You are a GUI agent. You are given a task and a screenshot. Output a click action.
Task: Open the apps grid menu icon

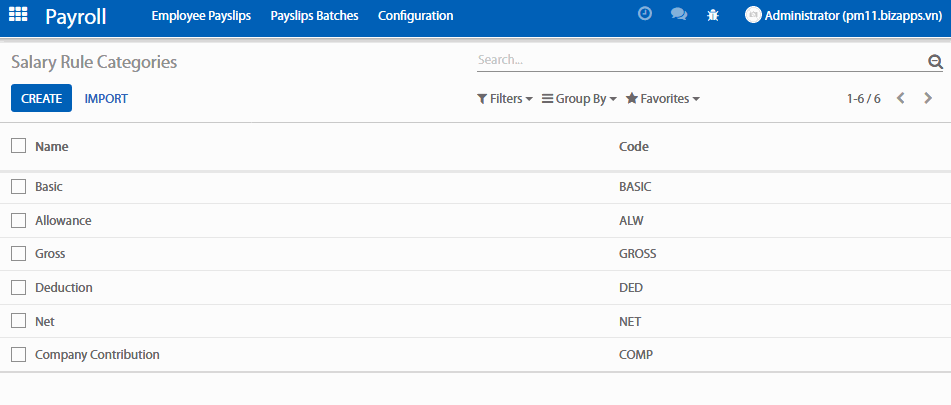tap(18, 15)
